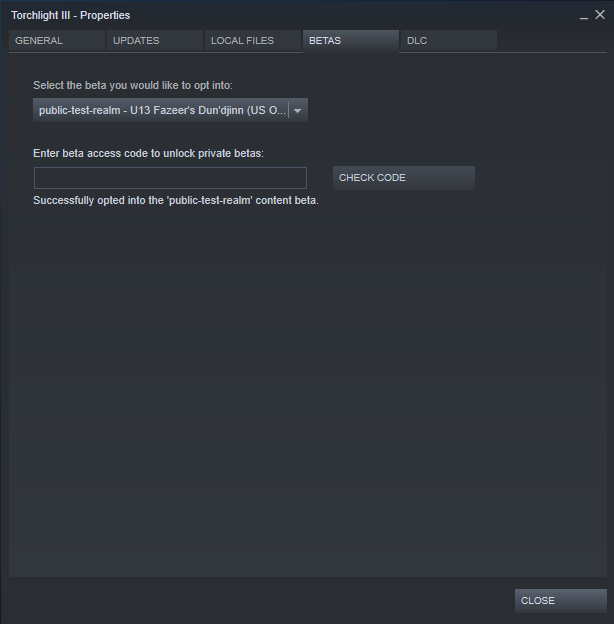
Task: Click the CLOSE button at the bottom
Action: tap(561, 601)
